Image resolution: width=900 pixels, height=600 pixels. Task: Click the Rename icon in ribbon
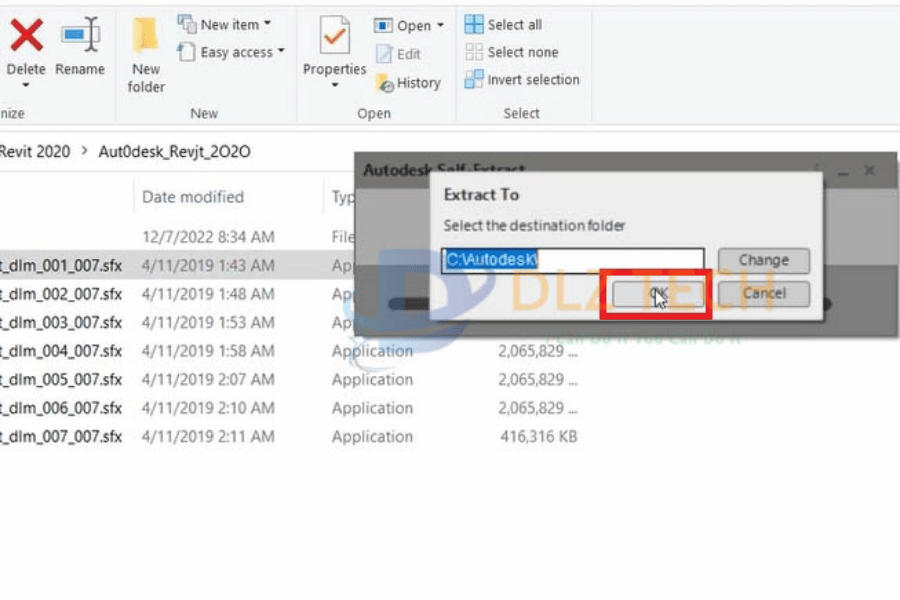80,35
